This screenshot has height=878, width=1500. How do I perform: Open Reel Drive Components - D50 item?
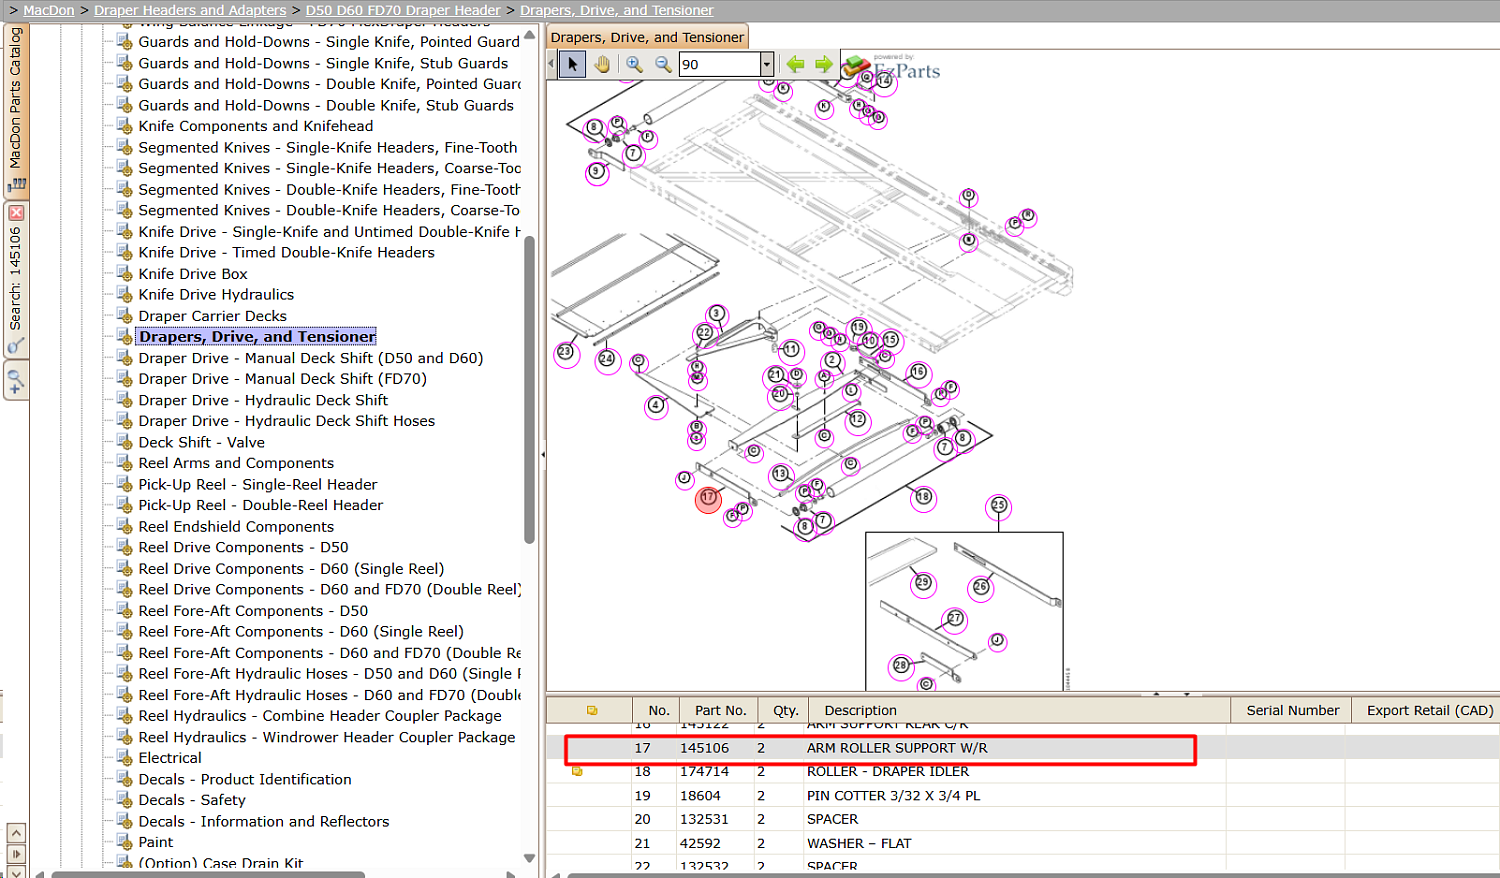(x=243, y=547)
